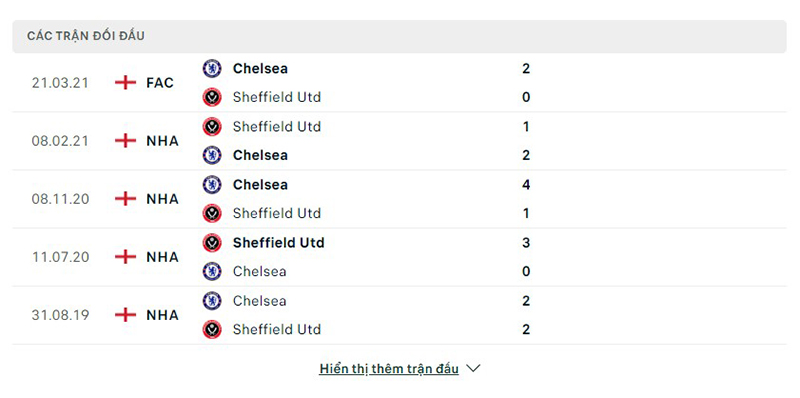
Task: Click Sheffield Utd crest in 21.03.21 match
Action: (x=212, y=97)
